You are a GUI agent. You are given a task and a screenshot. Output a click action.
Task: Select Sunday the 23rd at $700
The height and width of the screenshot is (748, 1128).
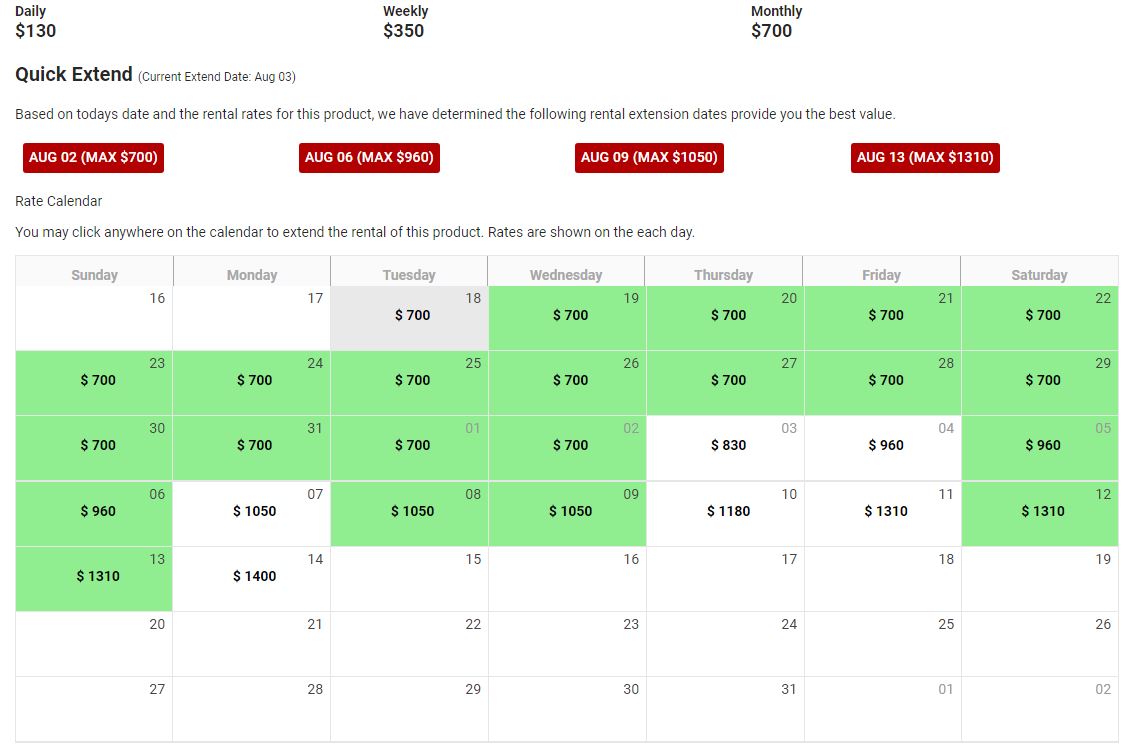(x=93, y=381)
